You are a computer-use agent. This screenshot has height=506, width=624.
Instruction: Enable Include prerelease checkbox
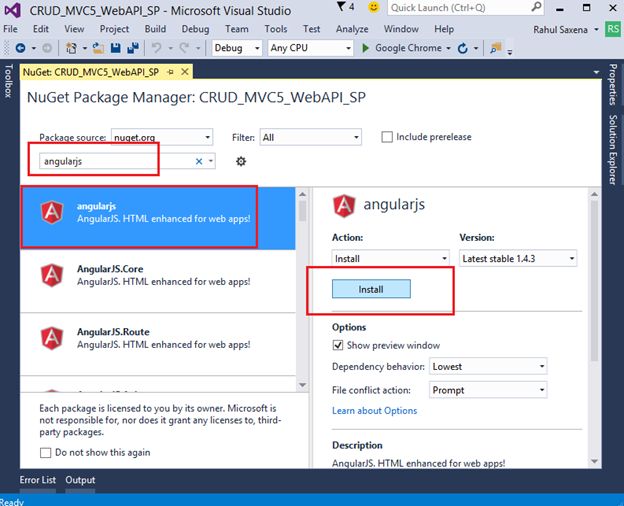point(387,137)
